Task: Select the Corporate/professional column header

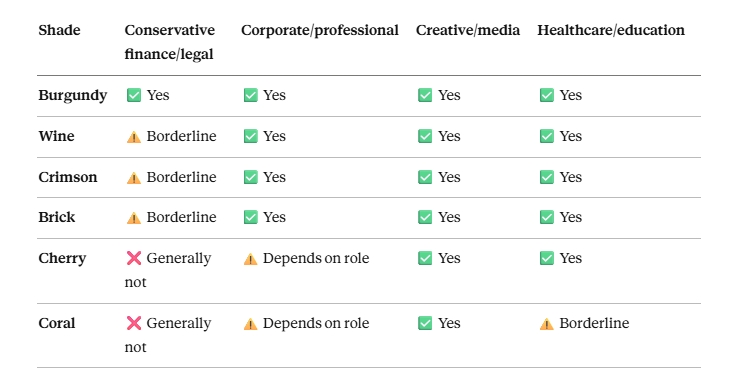Action: [320, 30]
